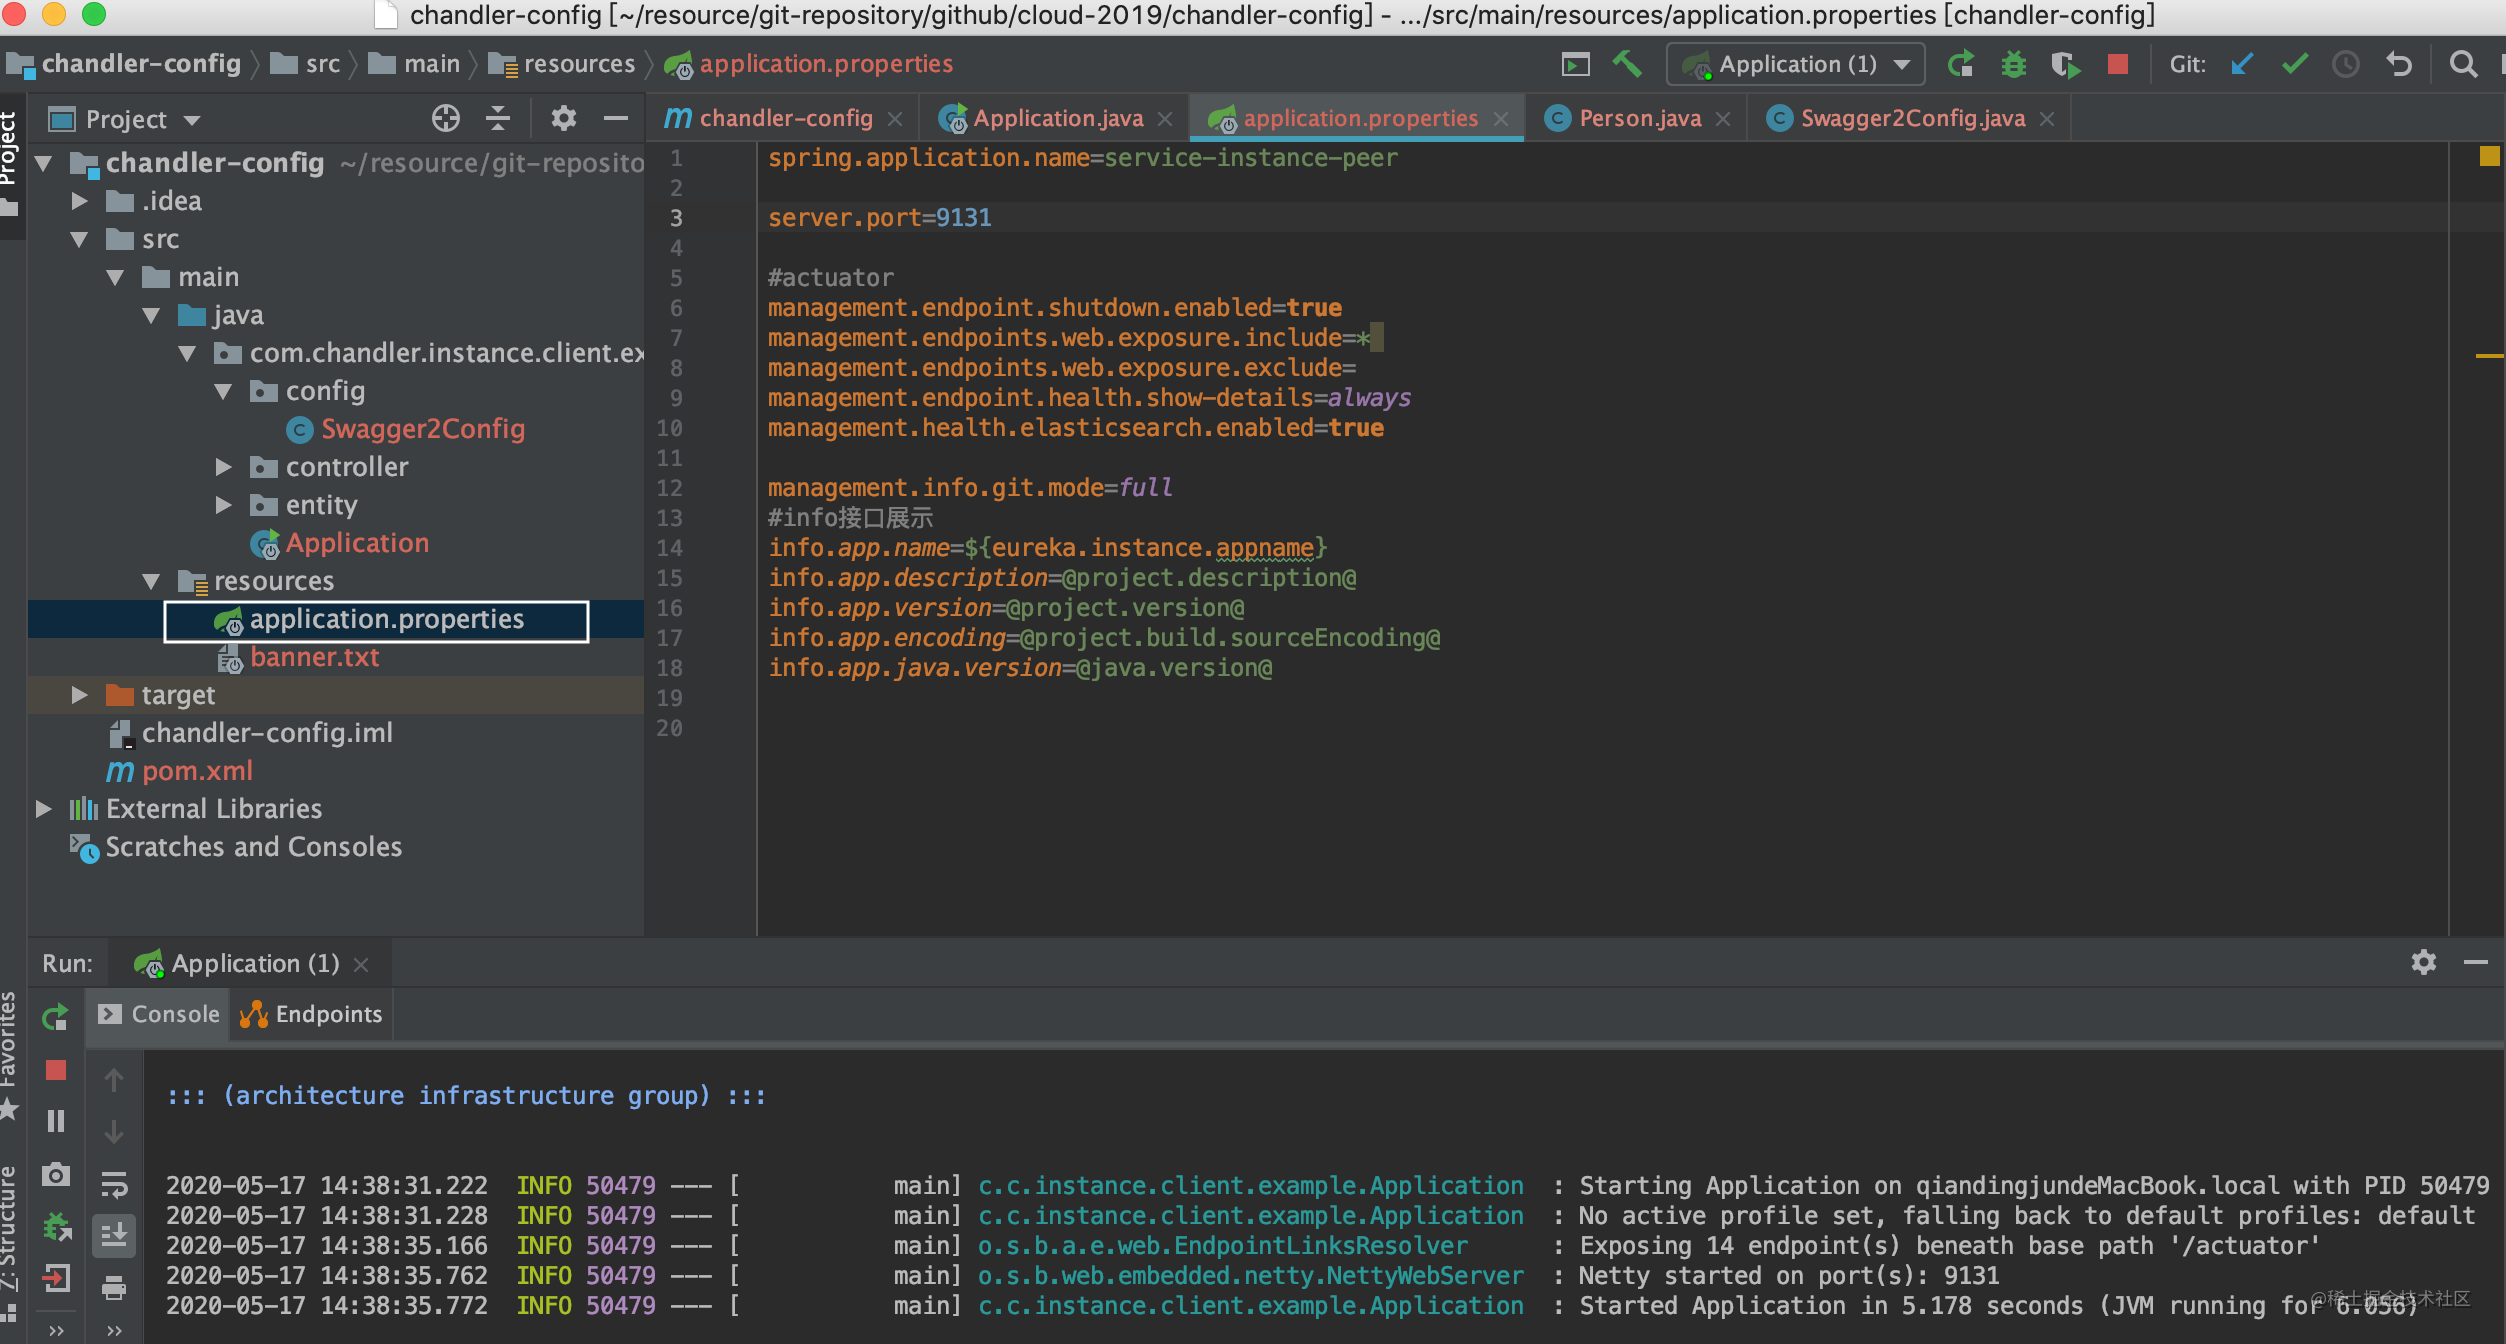Open Search Everywhere magnifier icon
Screen dimensions: 2506x1344
[2463, 64]
